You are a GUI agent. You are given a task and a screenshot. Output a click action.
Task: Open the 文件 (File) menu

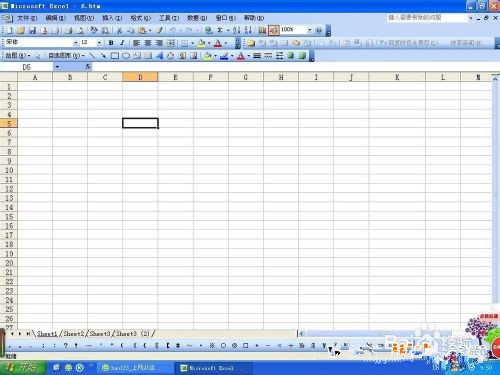[x=27, y=18]
